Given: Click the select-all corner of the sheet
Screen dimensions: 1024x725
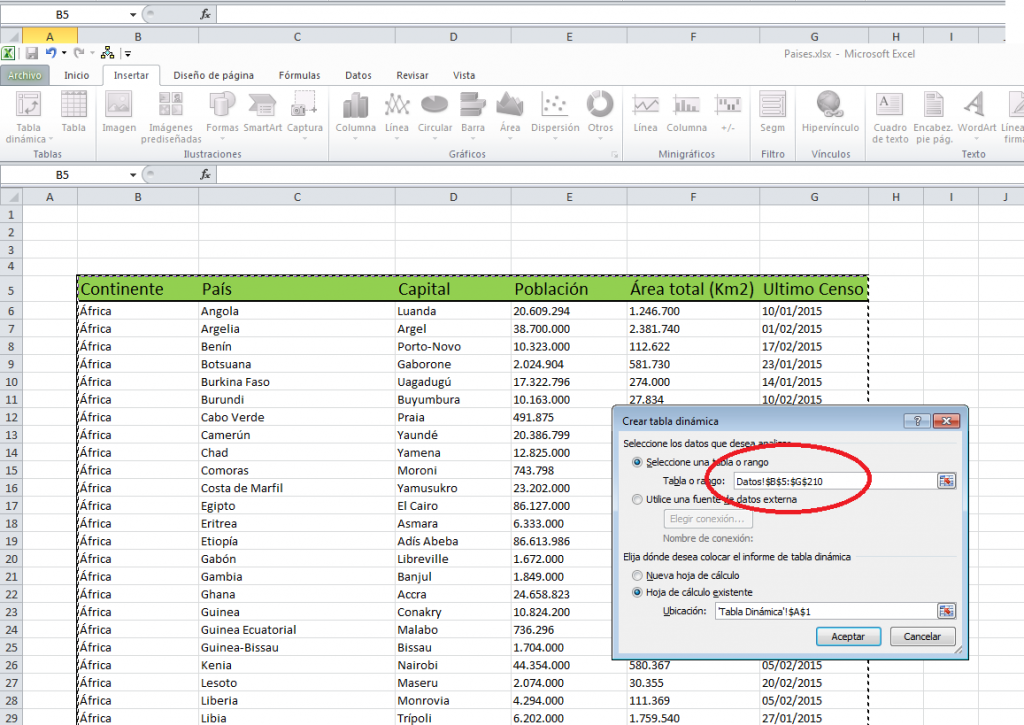Looking at the screenshot, I should pos(11,197).
